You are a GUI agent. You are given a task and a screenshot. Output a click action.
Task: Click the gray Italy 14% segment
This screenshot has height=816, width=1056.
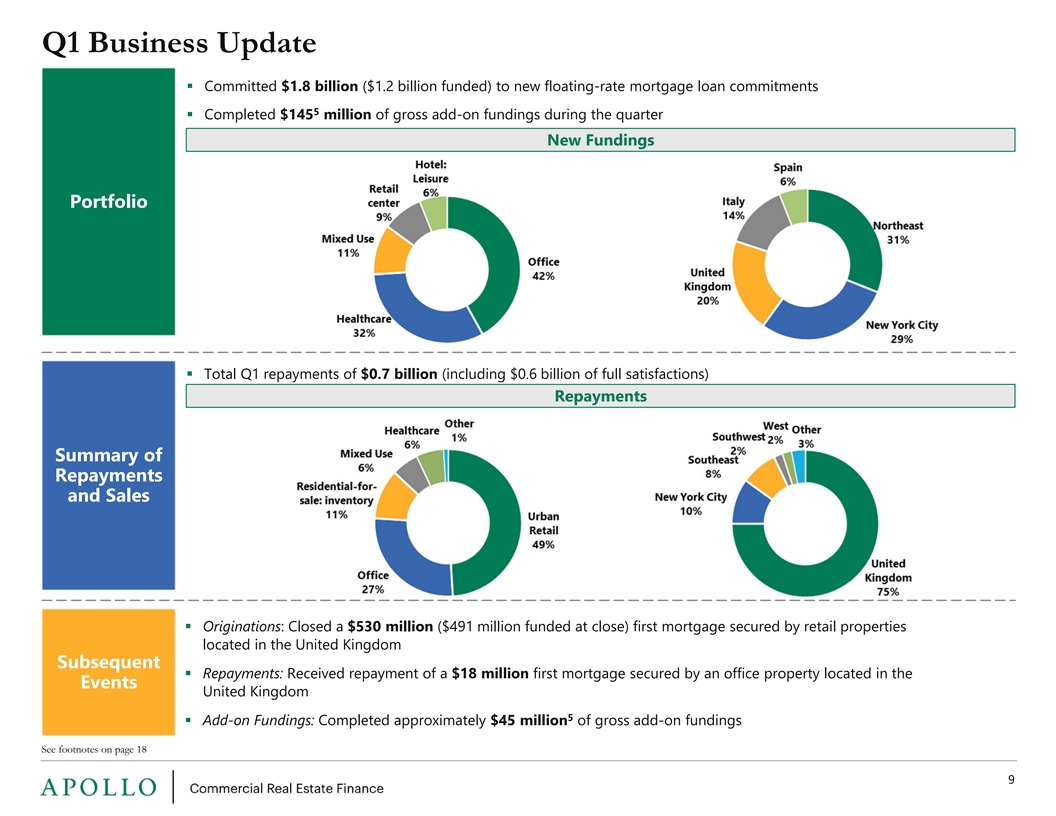[761, 222]
